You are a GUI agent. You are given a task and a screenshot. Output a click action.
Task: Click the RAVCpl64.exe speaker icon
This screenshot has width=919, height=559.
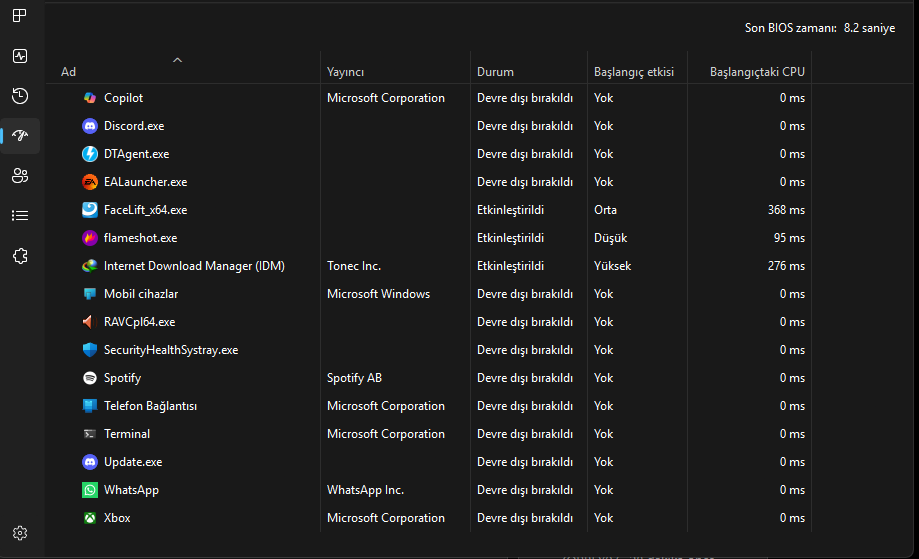[x=90, y=322]
